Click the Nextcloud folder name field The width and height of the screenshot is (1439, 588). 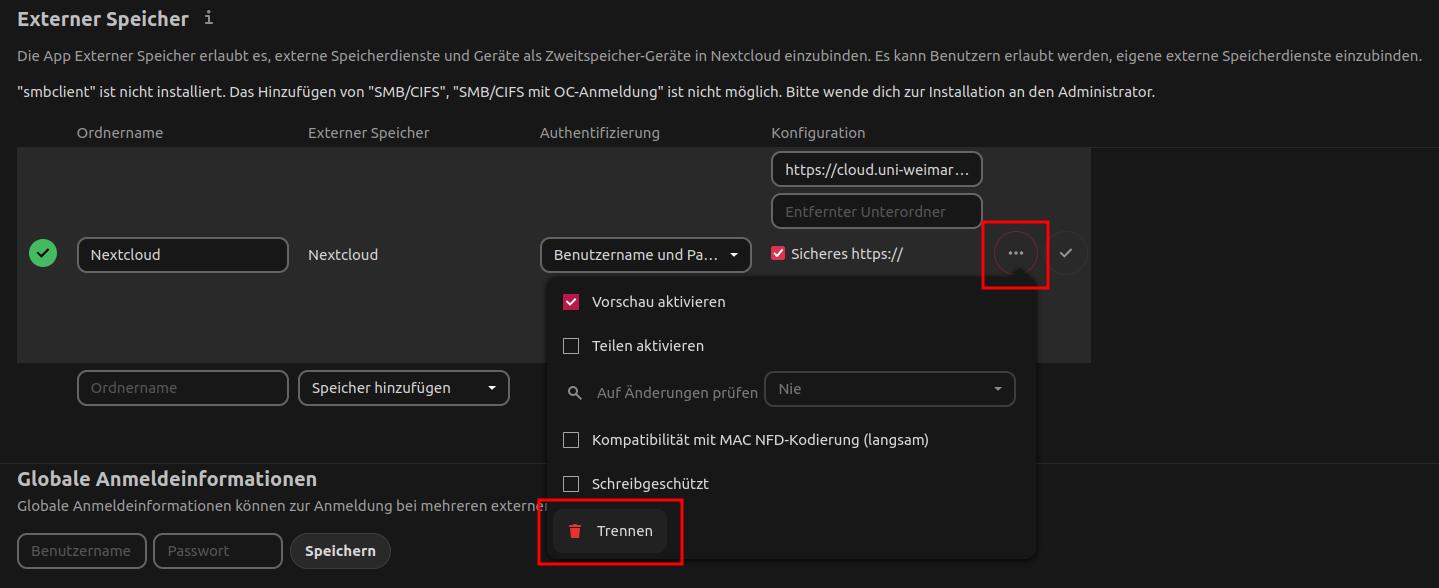(x=182, y=255)
